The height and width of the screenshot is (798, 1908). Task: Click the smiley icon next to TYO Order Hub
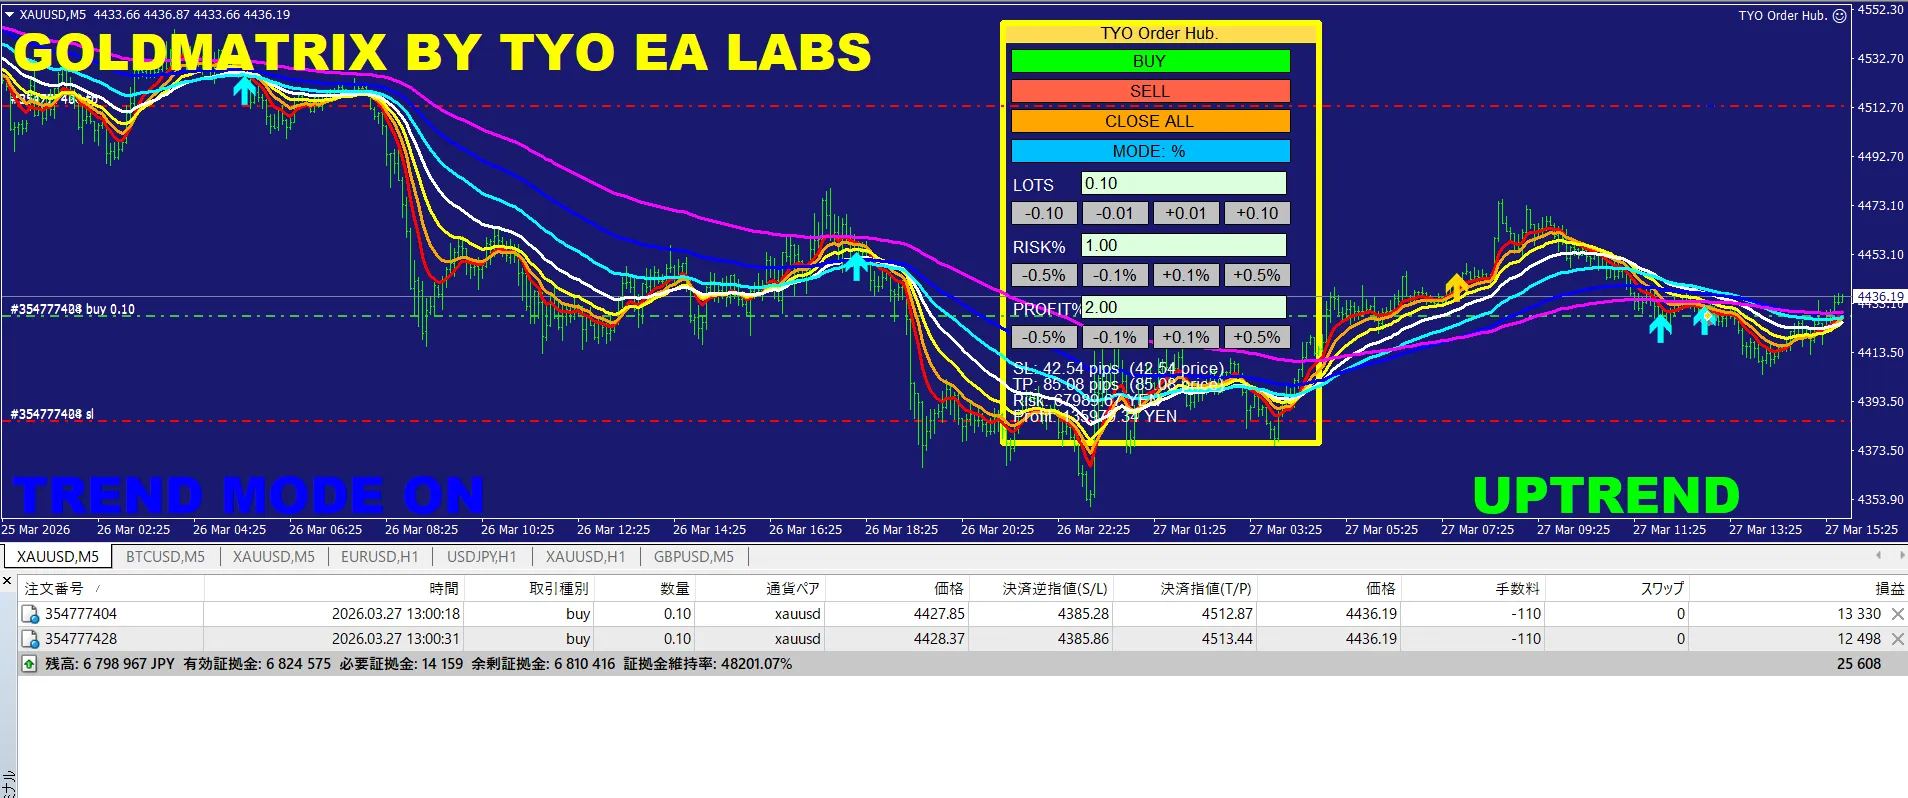tap(1839, 15)
